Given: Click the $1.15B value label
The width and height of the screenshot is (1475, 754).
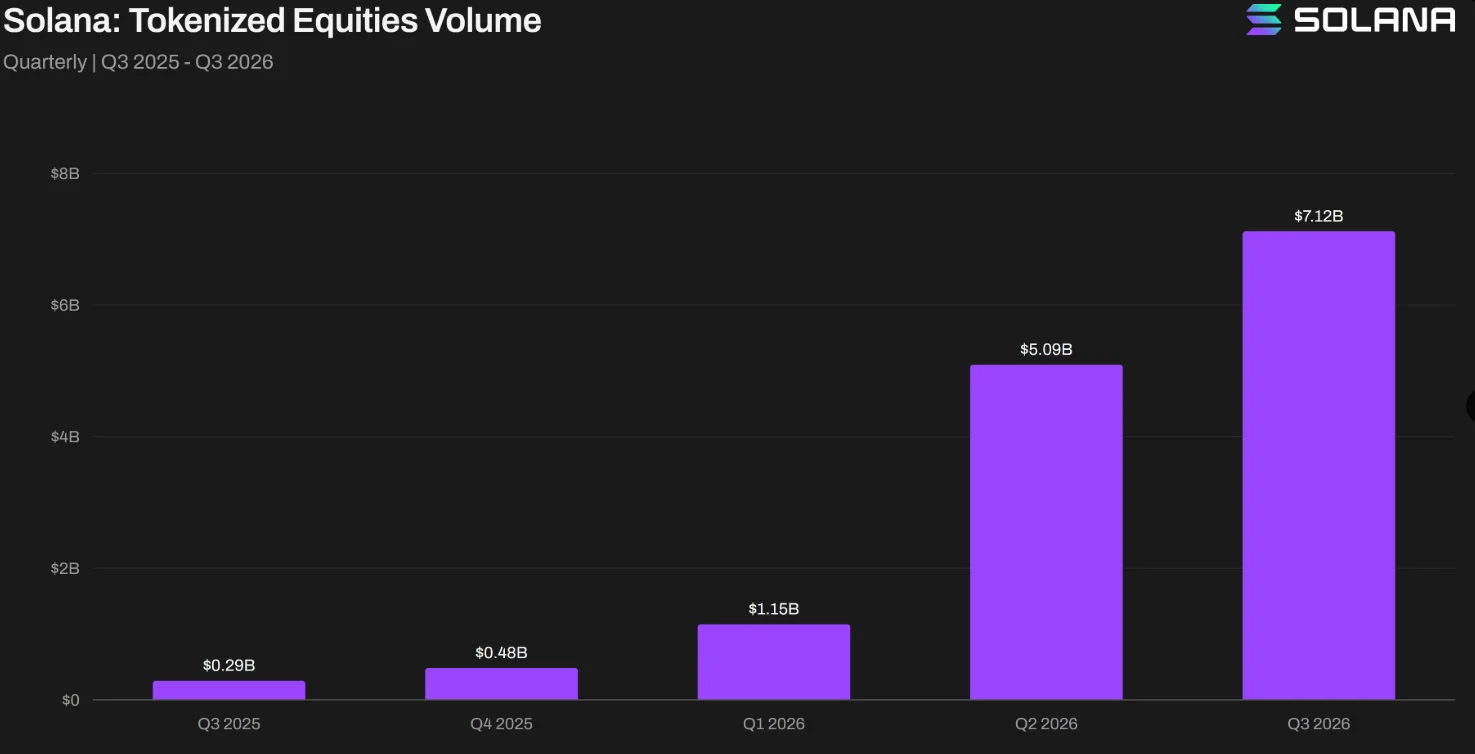Looking at the screenshot, I should coord(774,609).
